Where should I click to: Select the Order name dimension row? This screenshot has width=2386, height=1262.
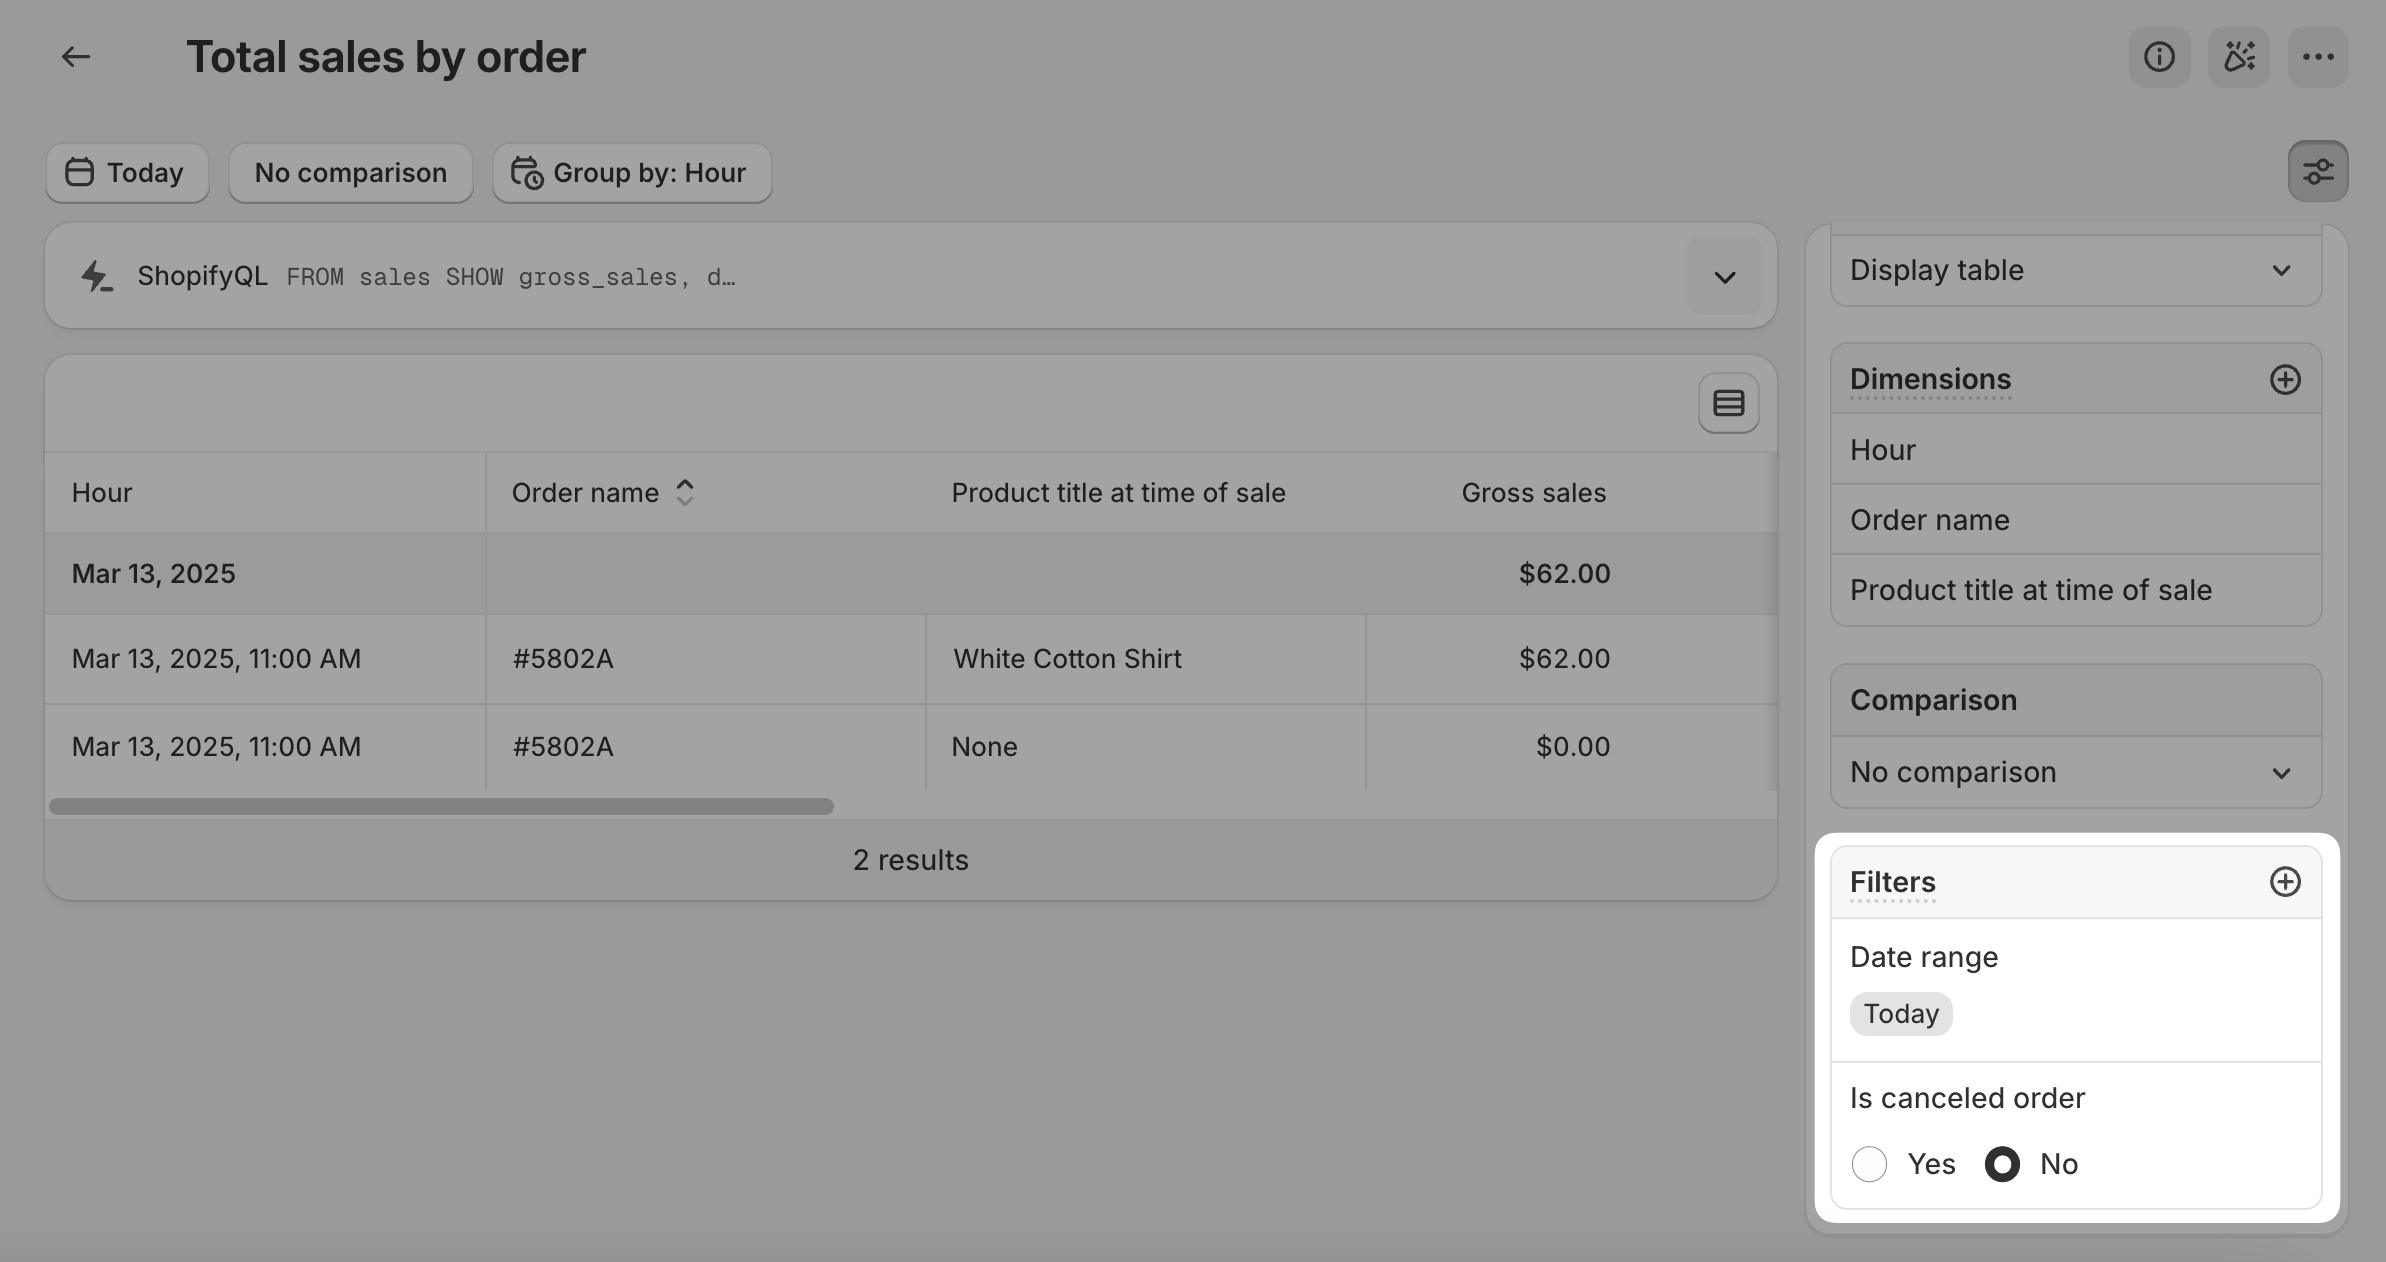(2076, 520)
